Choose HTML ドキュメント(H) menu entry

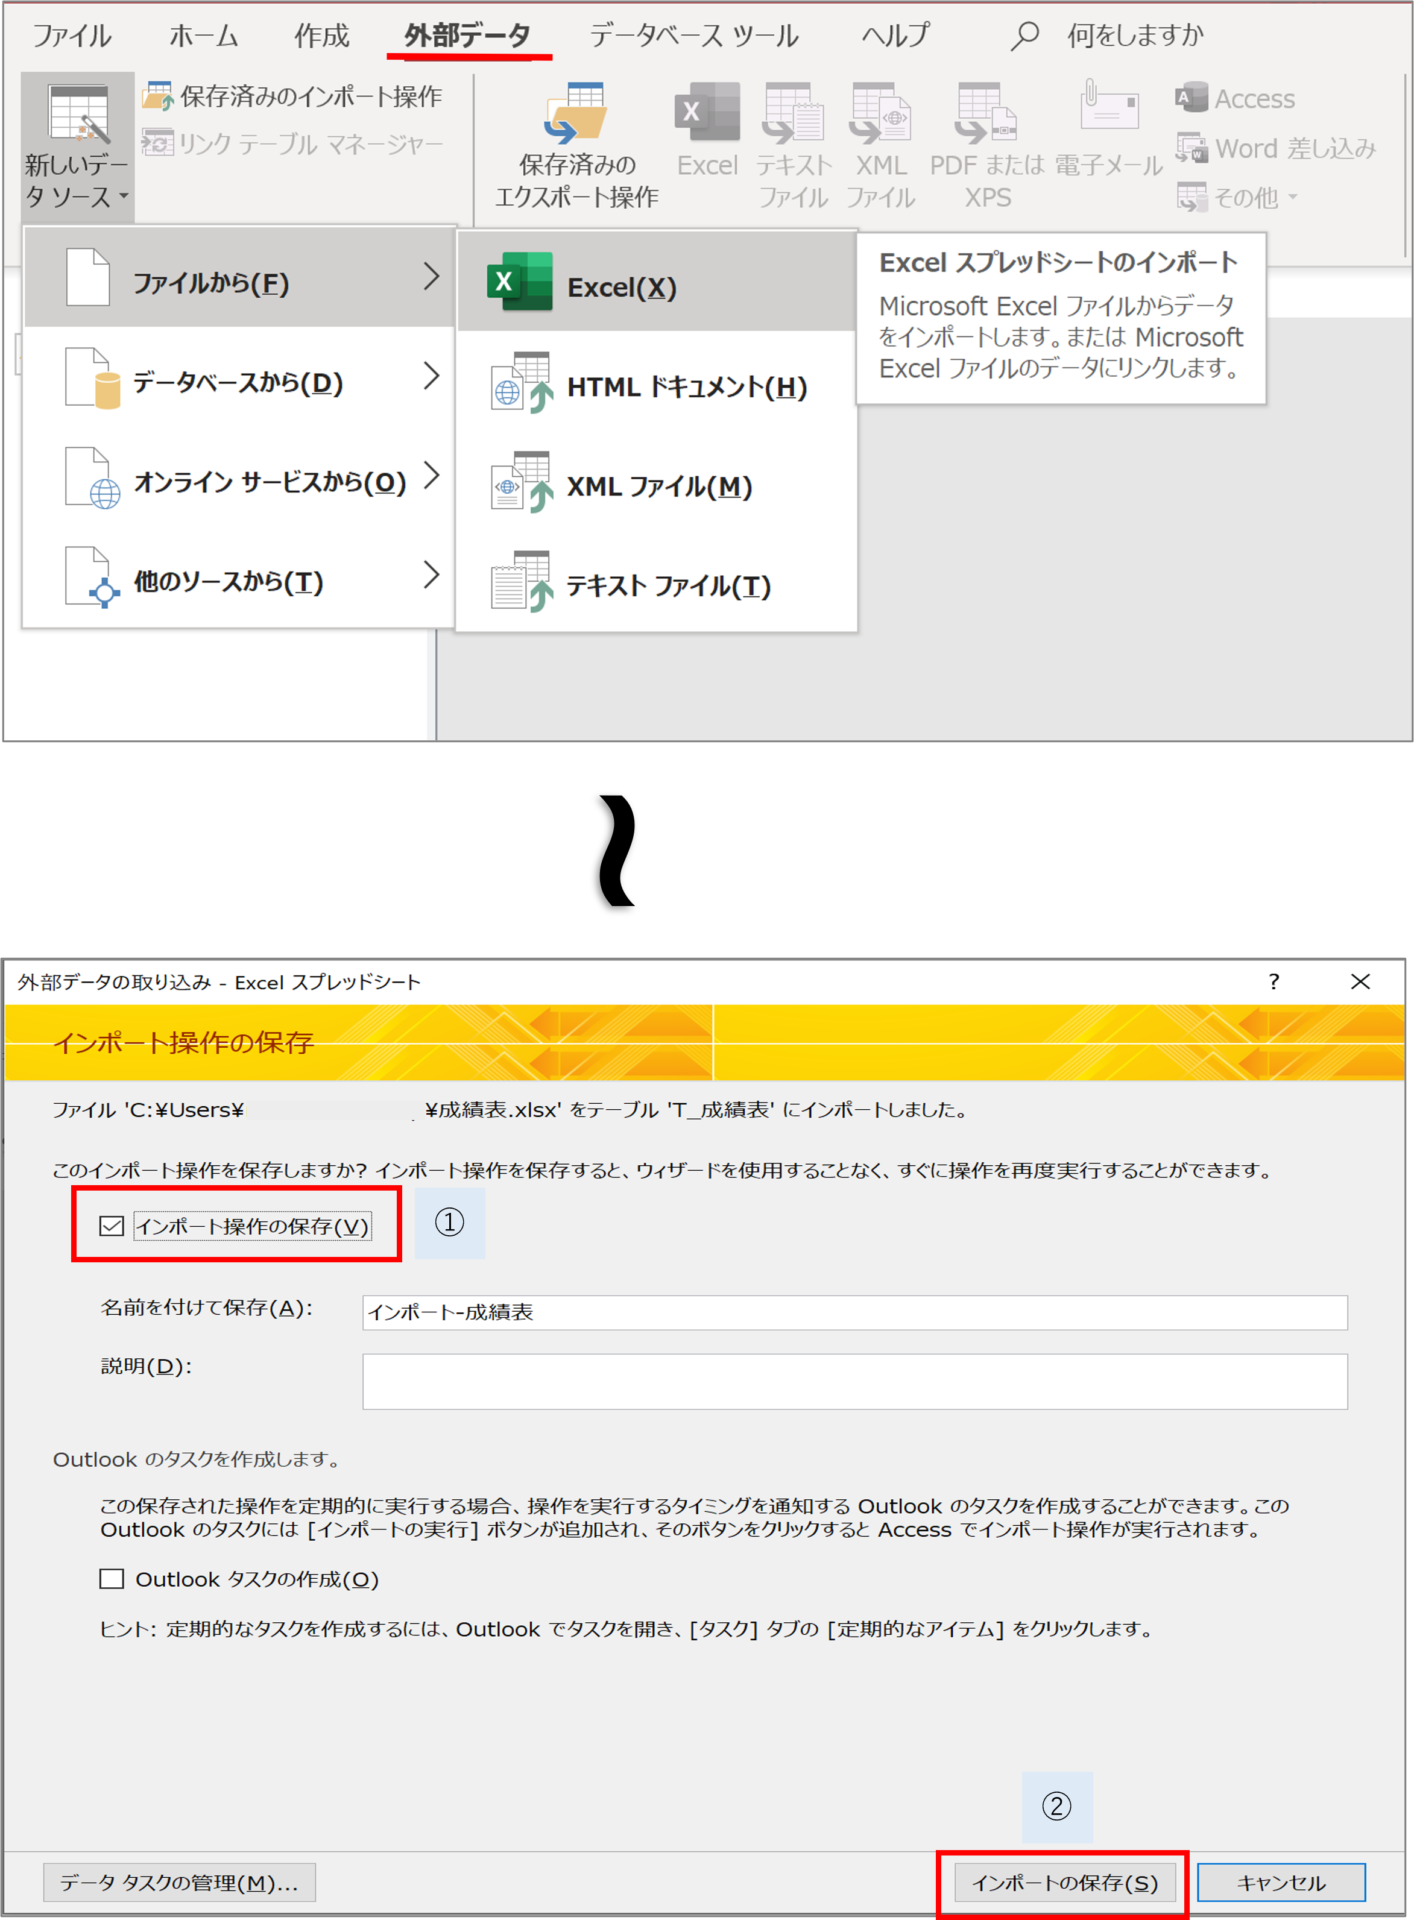click(x=657, y=386)
